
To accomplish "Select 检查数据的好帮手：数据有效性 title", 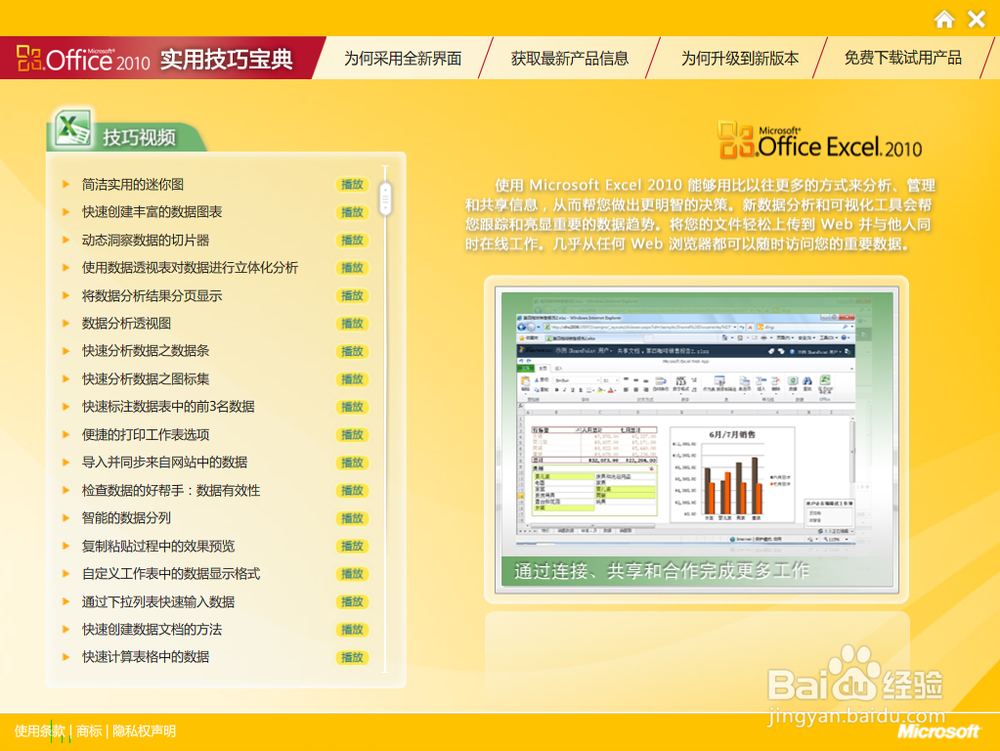I will click(171, 490).
